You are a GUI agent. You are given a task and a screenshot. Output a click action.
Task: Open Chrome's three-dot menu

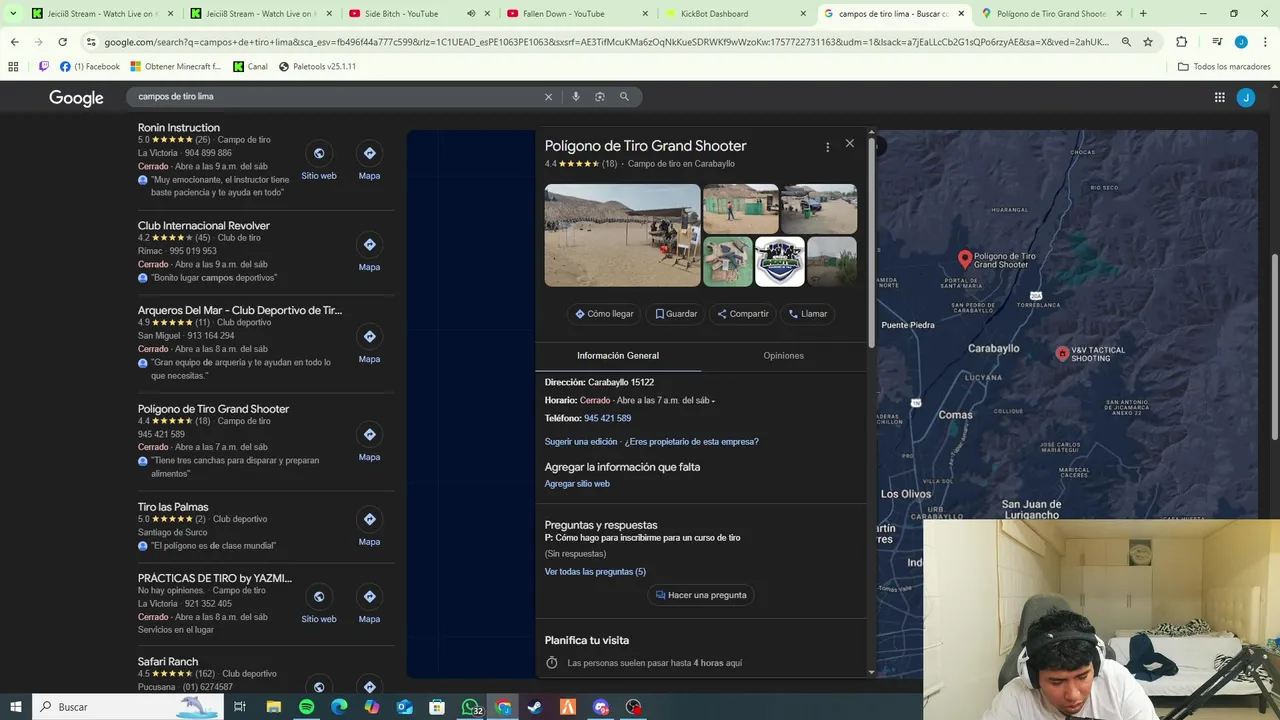pos(1265,42)
